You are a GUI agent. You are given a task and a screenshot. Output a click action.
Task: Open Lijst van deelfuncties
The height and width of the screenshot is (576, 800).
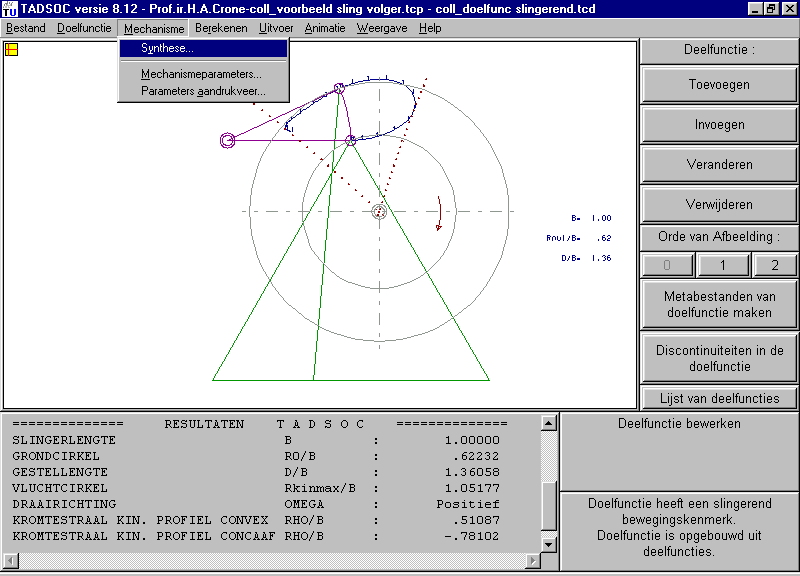coord(719,398)
